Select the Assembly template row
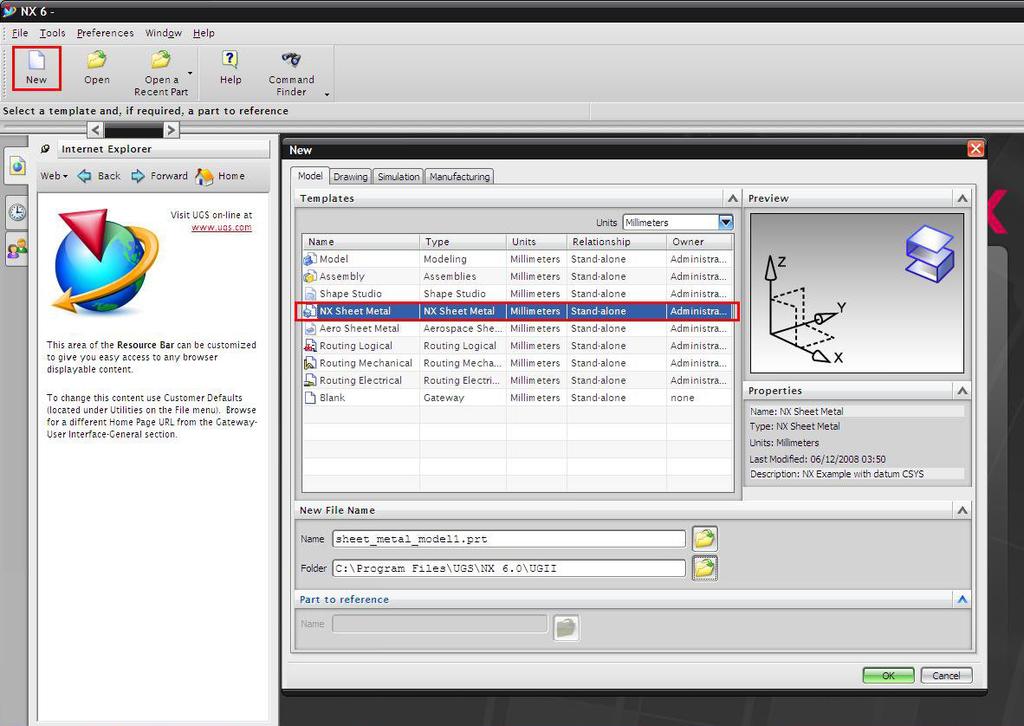The image size is (1024, 726). [517, 276]
